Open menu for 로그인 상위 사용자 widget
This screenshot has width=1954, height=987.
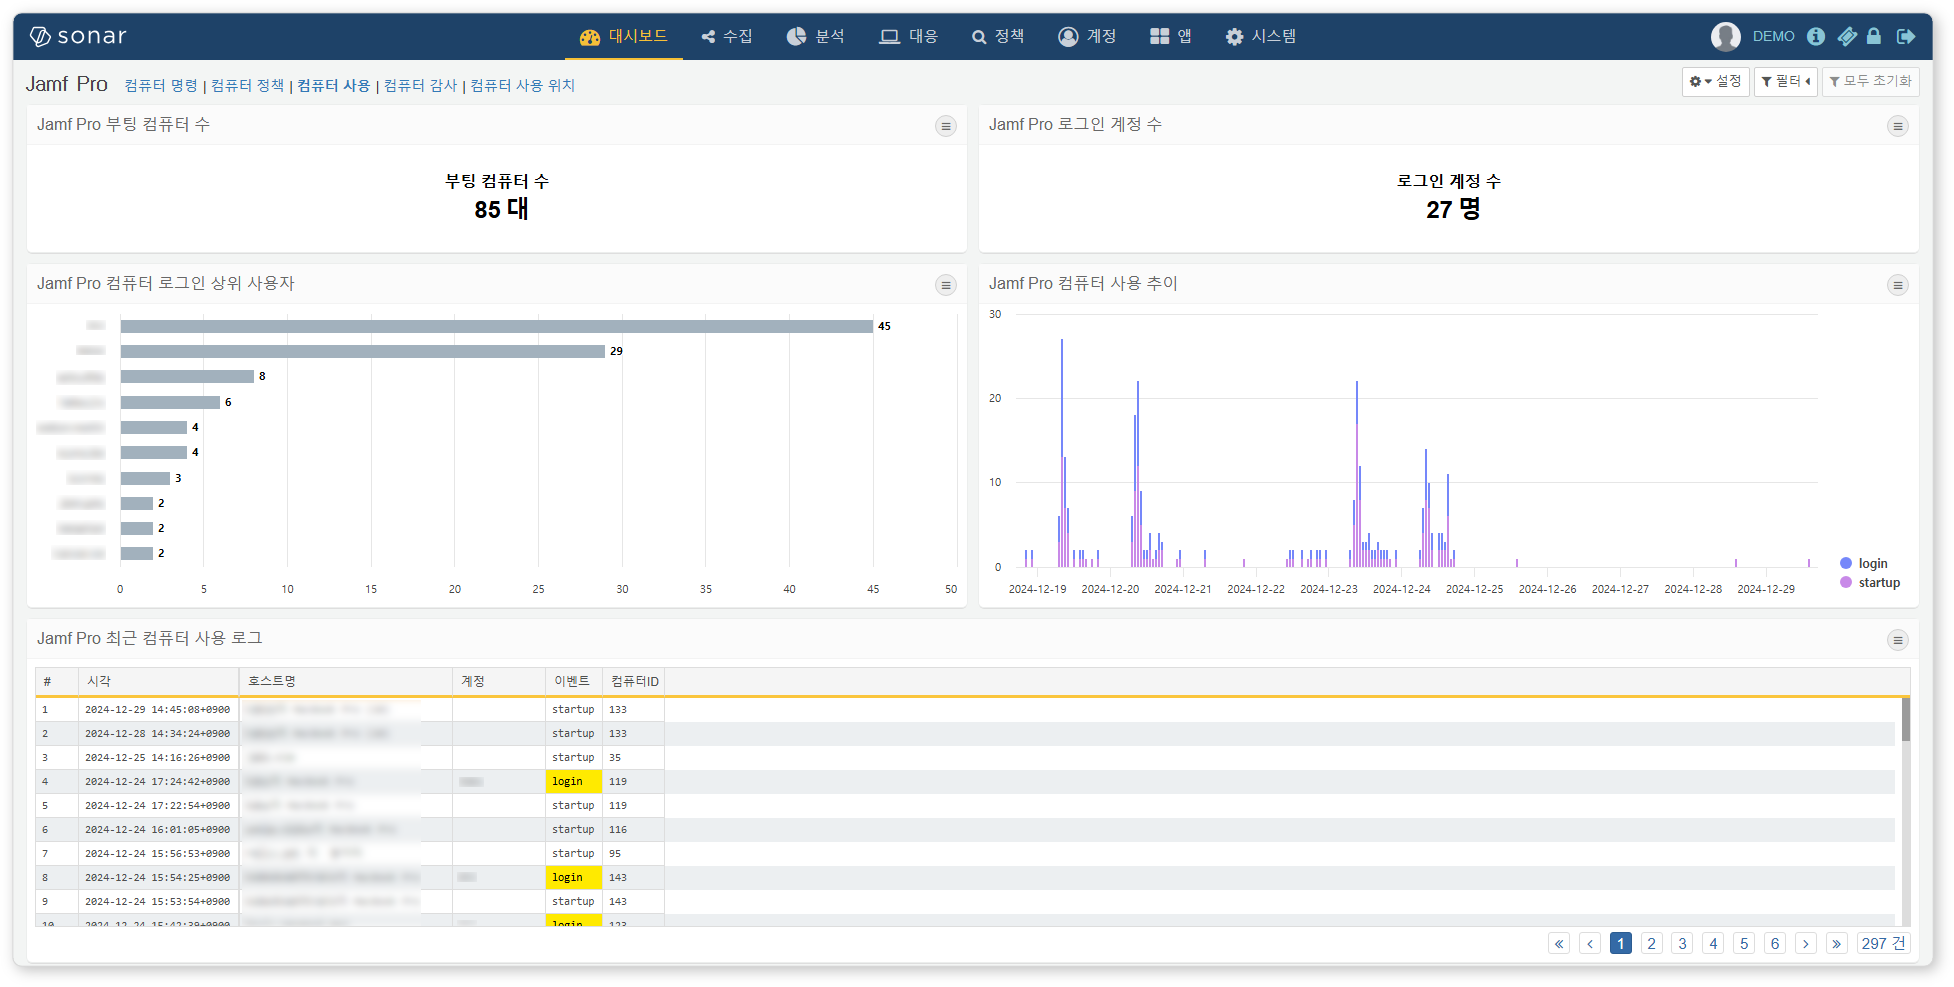coord(945,285)
